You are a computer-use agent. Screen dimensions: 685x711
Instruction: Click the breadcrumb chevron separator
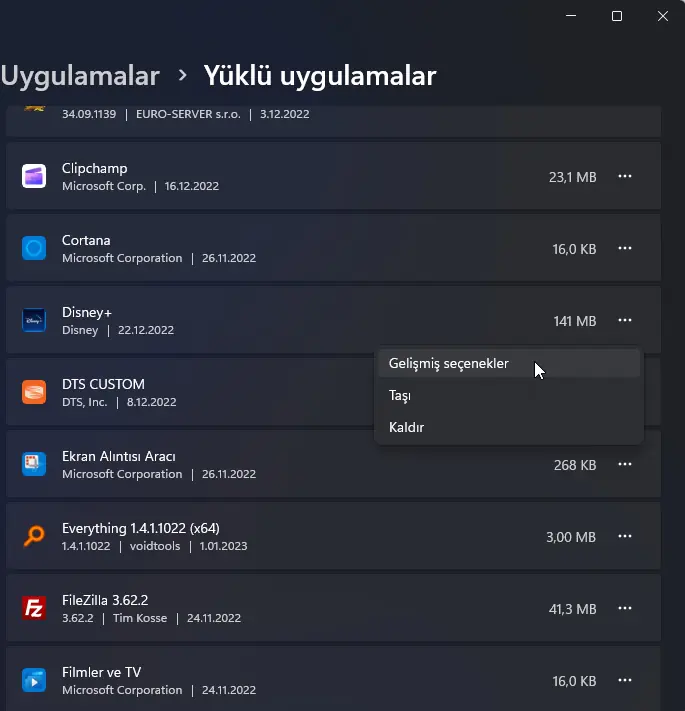[182, 75]
